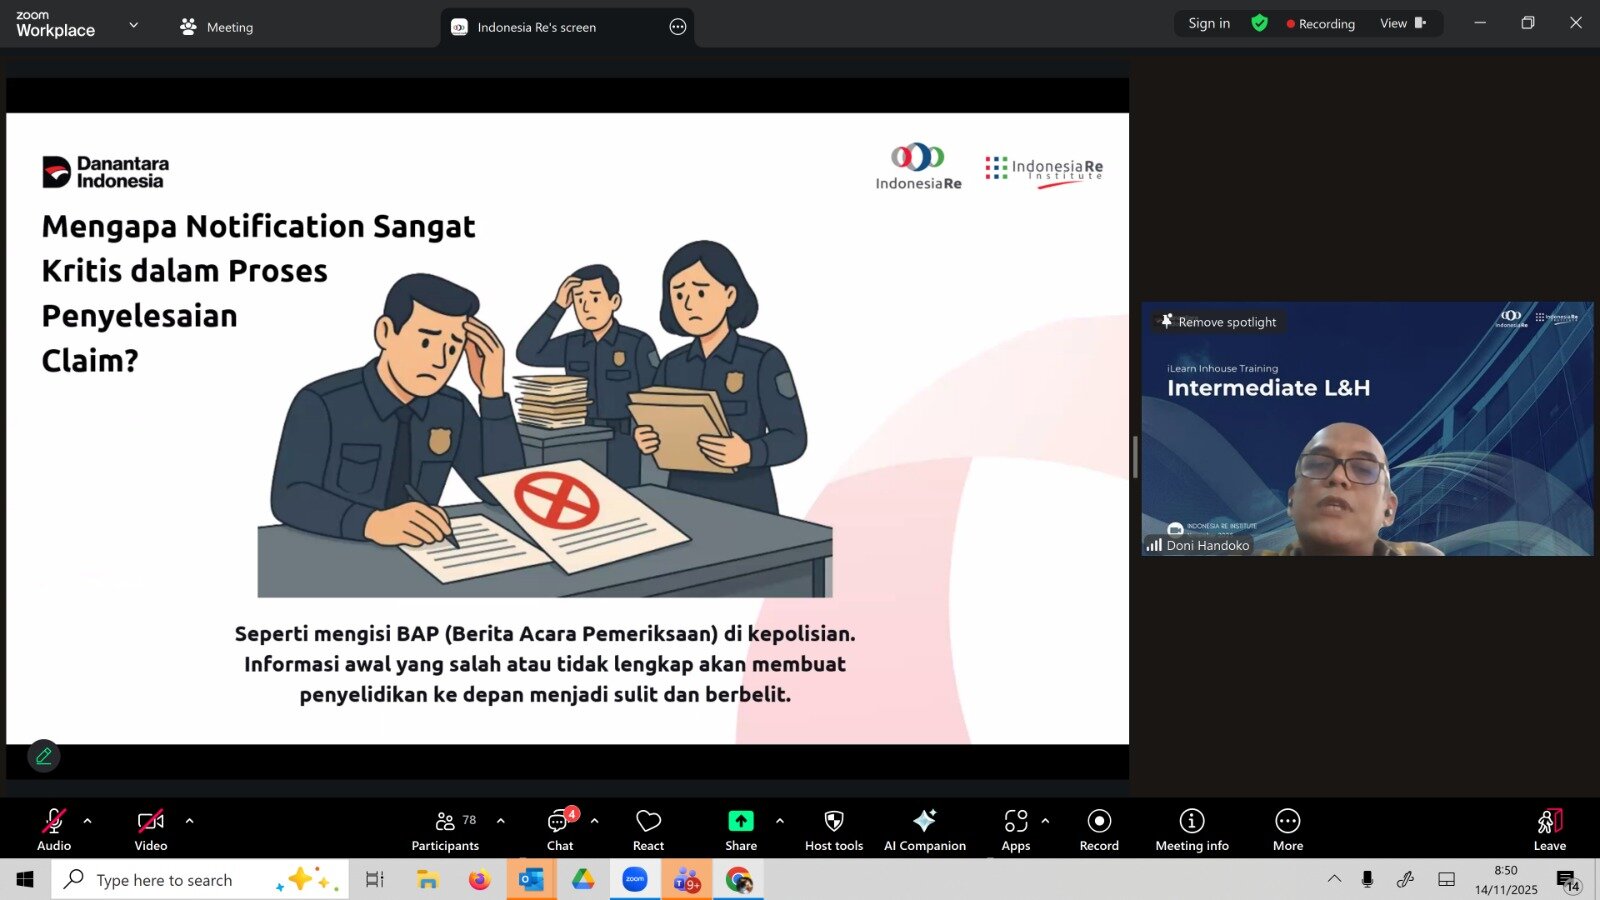
Task: Click the Sign in button
Action: coord(1208,23)
